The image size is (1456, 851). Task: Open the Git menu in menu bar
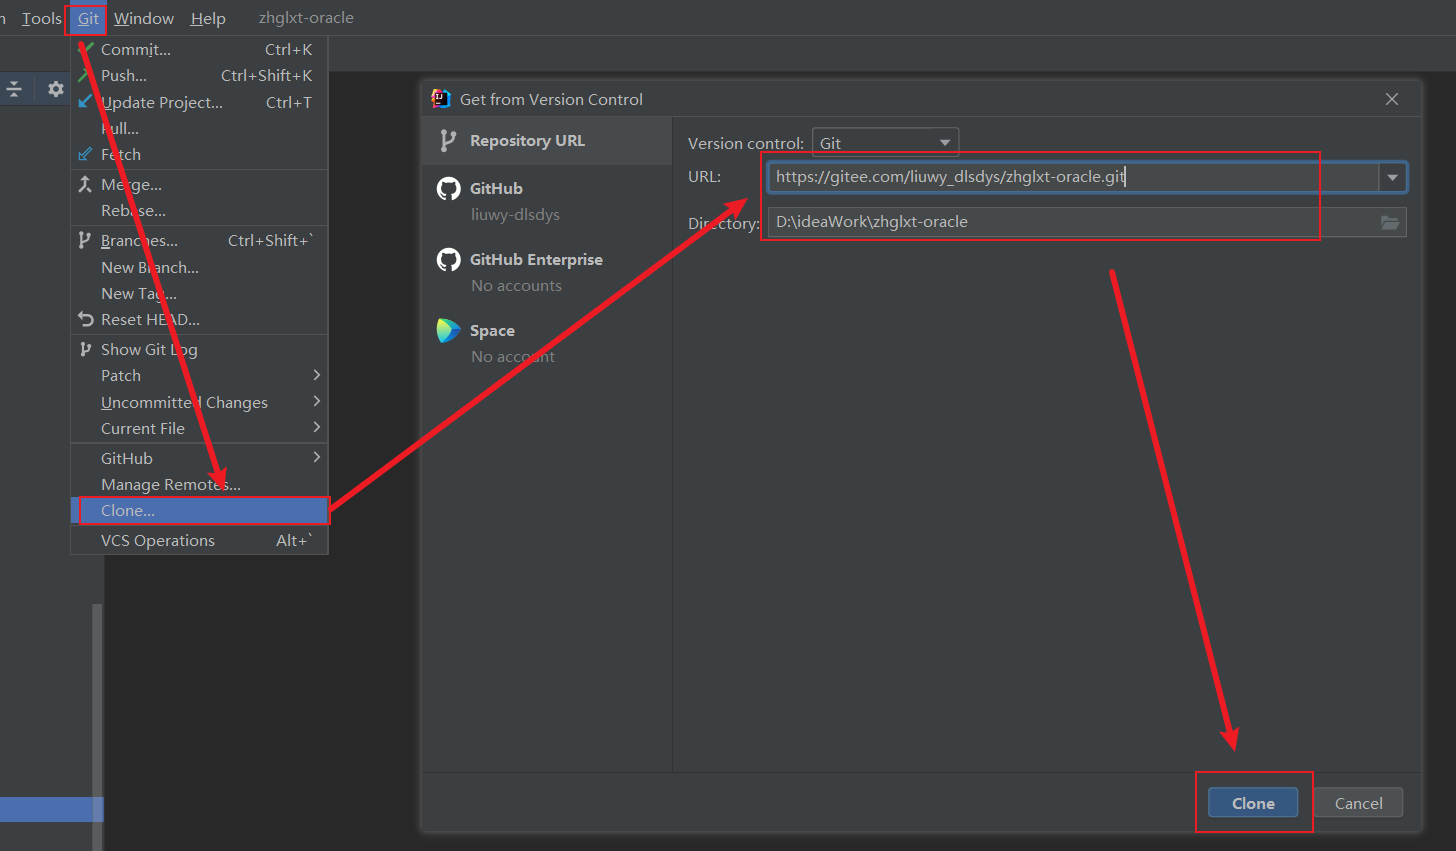(x=88, y=19)
